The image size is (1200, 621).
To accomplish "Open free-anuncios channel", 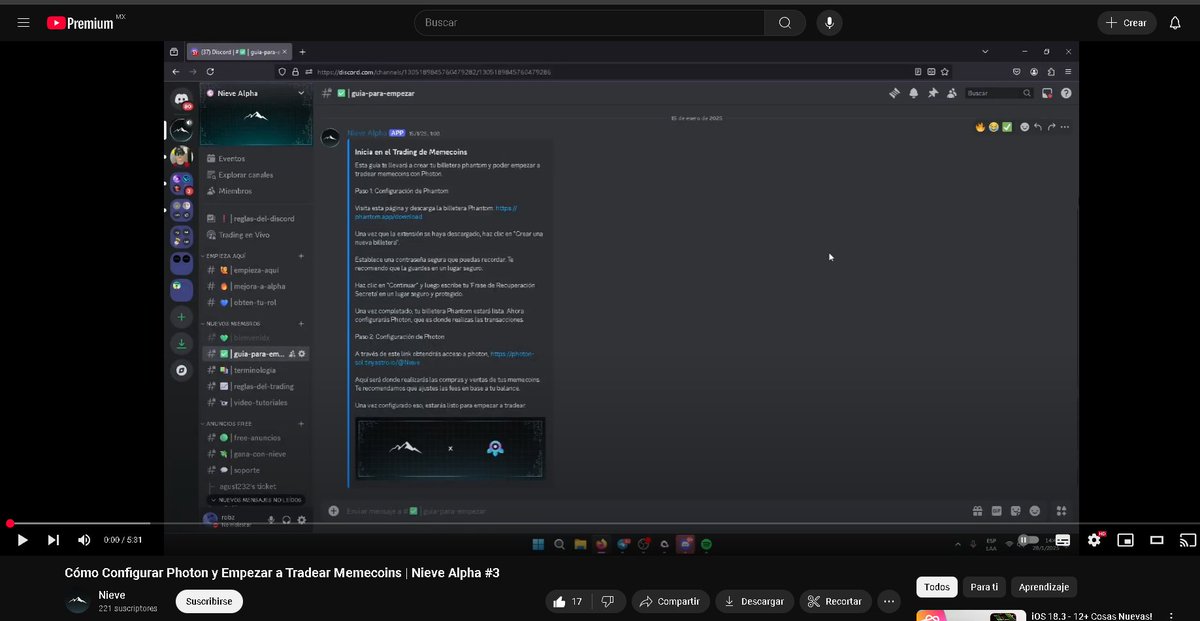I will (257, 438).
